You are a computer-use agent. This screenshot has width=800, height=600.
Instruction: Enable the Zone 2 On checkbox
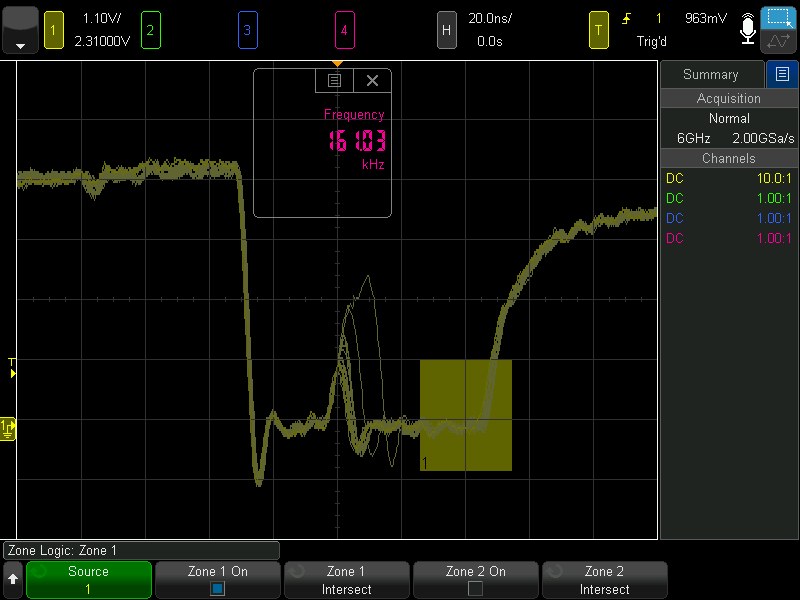click(x=476, y=588)
